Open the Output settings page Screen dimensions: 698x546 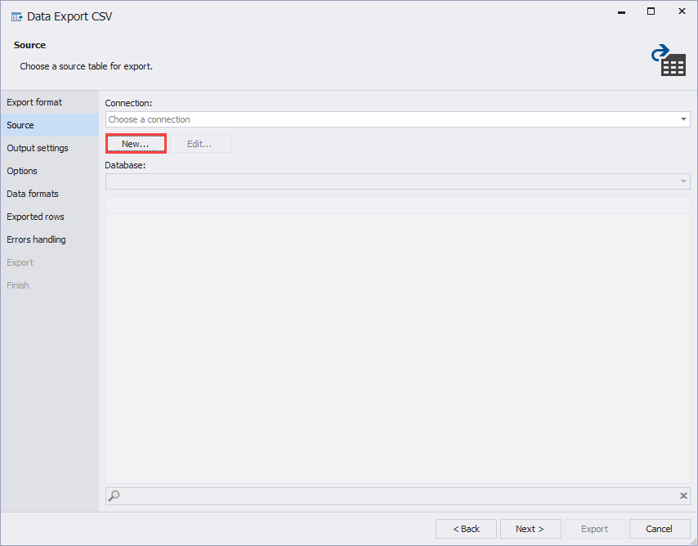click(38, 148)
